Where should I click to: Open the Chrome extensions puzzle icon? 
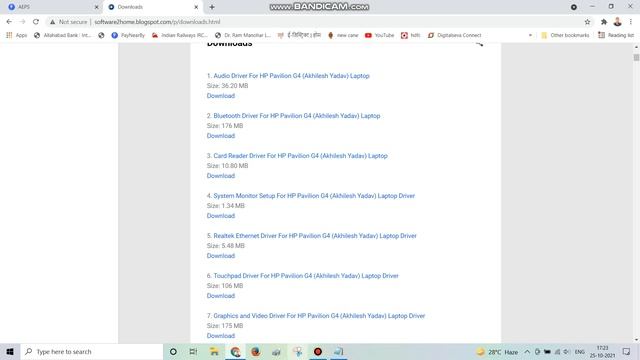coord(604,22)
